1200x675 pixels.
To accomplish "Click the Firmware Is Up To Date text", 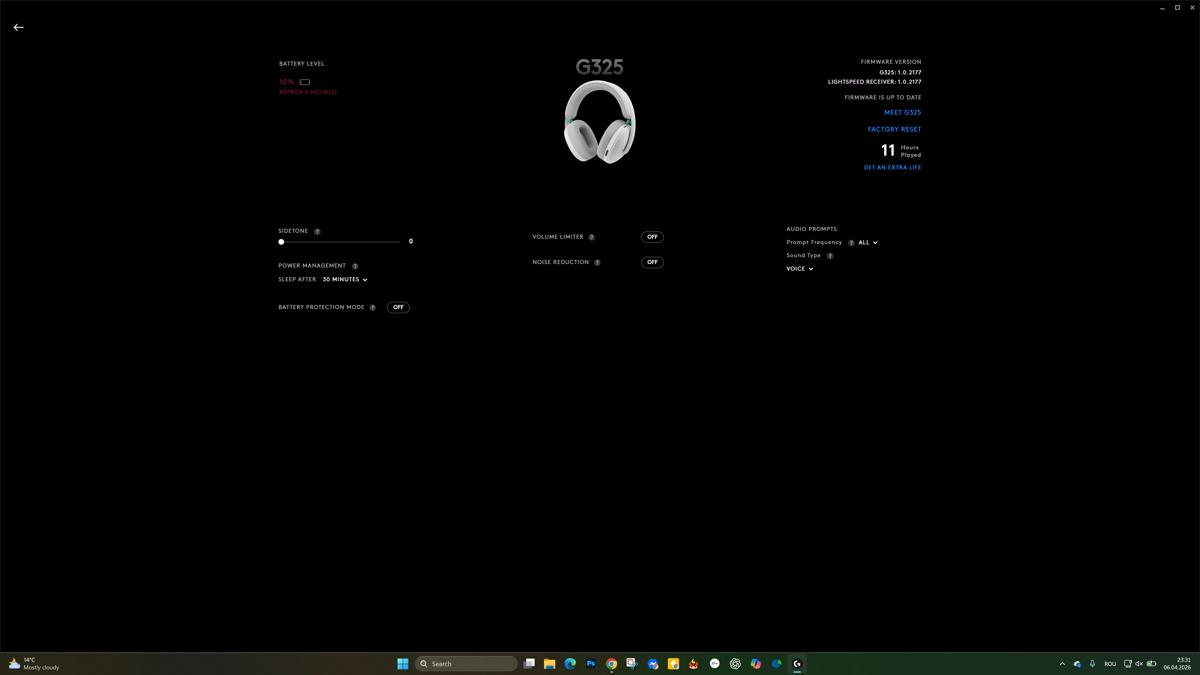I will [x=883, y=98].
